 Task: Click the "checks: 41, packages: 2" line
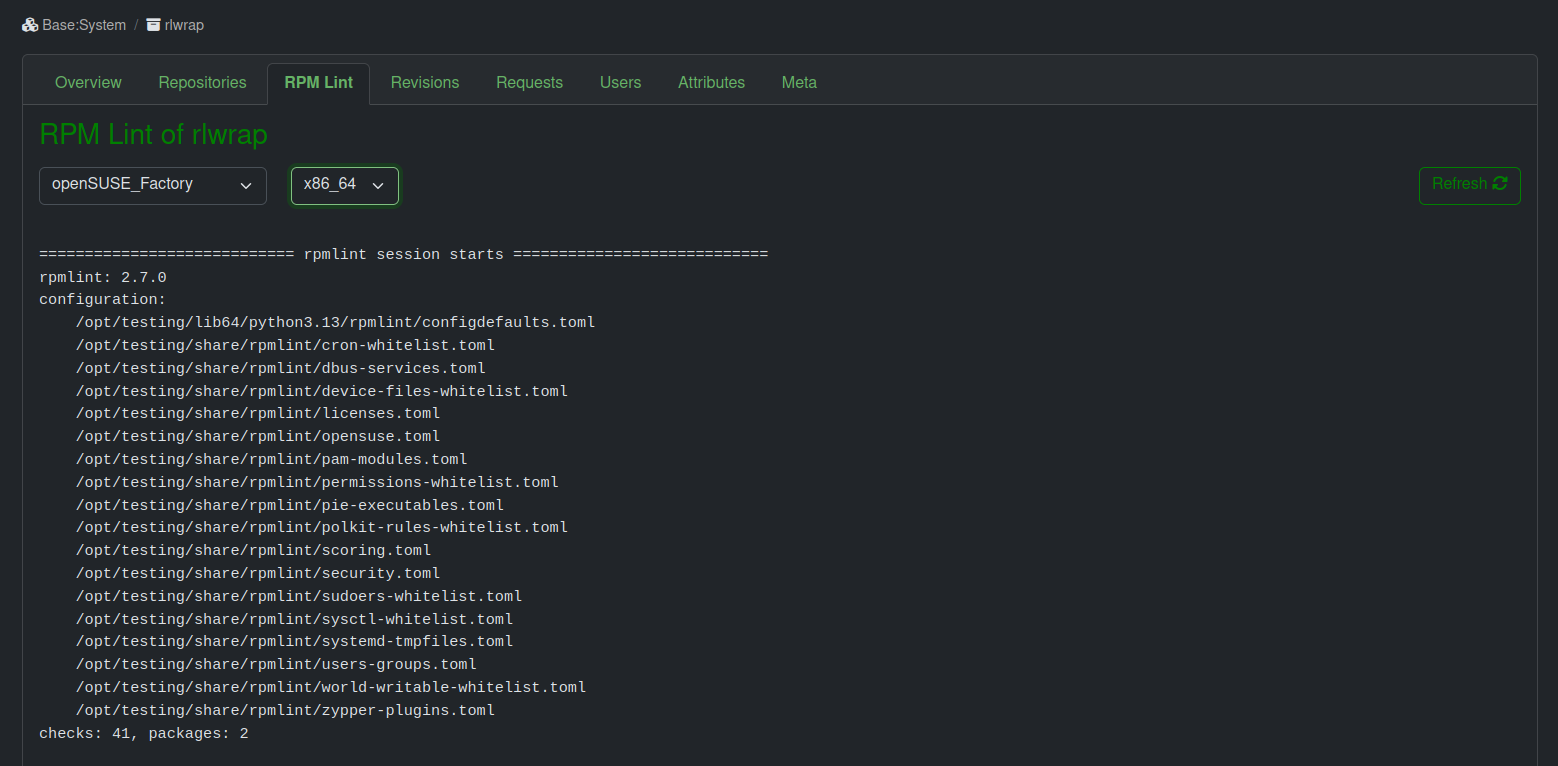[144, 734]
